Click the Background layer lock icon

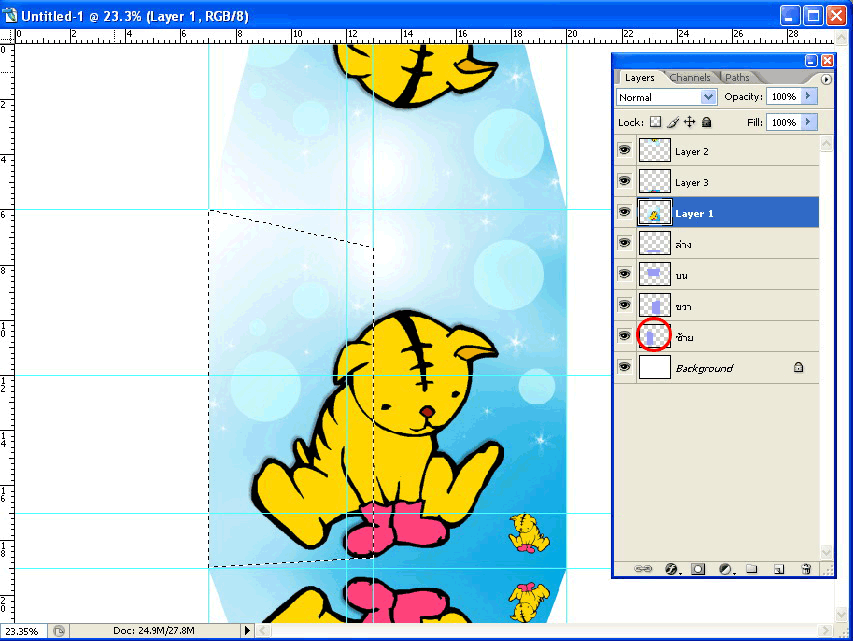pos(798,367)
